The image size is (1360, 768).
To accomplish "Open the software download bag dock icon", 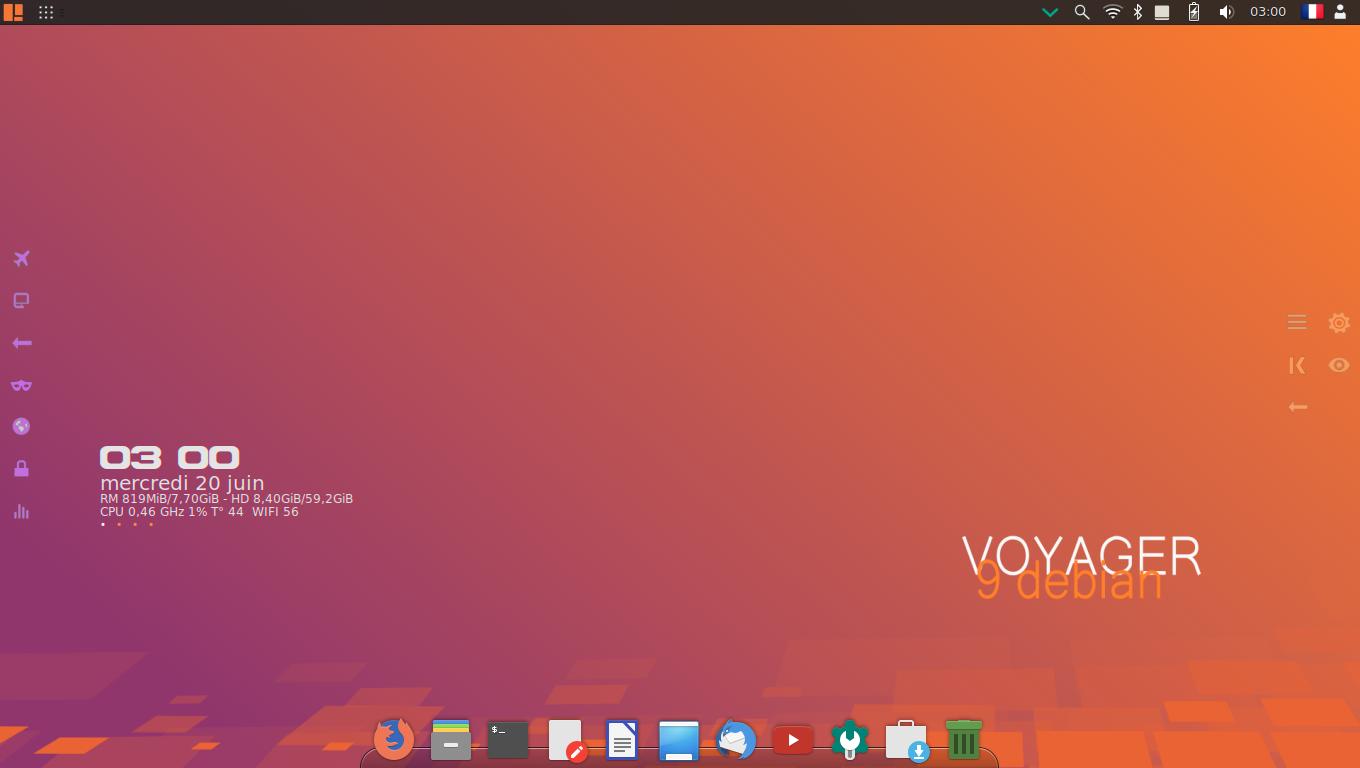I will 907,741.
